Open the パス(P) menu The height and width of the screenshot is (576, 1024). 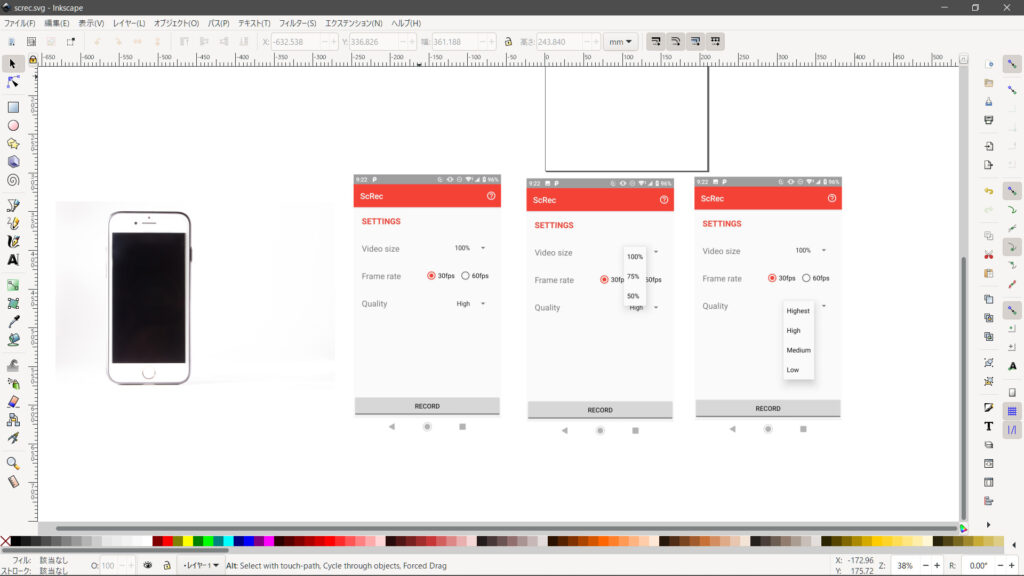(x=218, y=24)
